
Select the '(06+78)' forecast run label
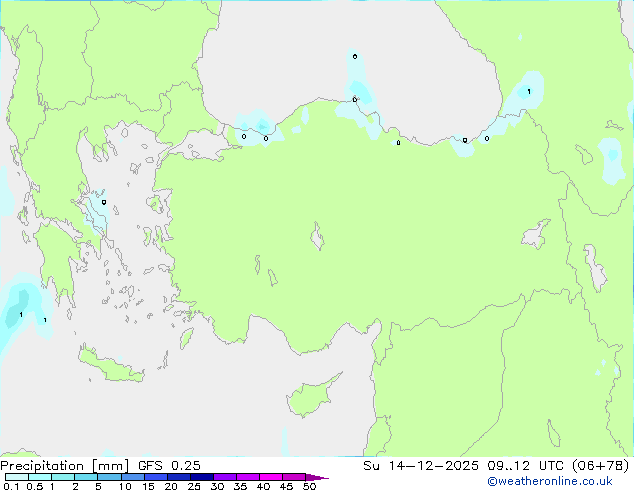tap(600, 466)
